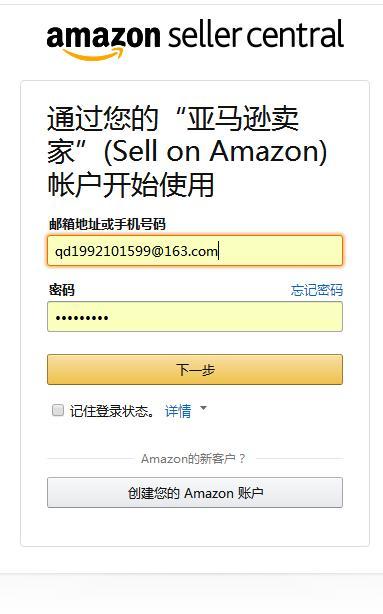The image size is (383, 614).
Task: Click 创建您的 Amazon 账户 button
Action: tap(195, 493)
